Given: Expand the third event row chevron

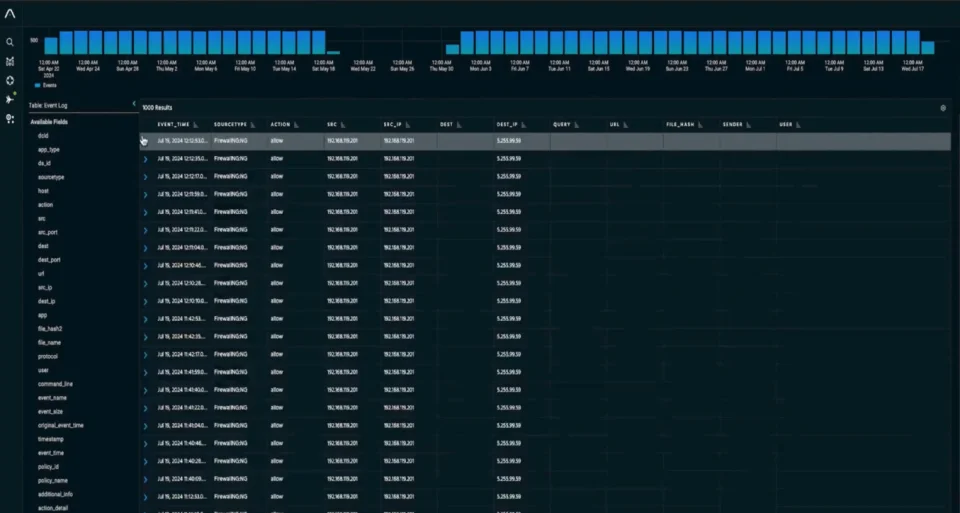Looking at the screenshot, I should click(x=145, y=177).
